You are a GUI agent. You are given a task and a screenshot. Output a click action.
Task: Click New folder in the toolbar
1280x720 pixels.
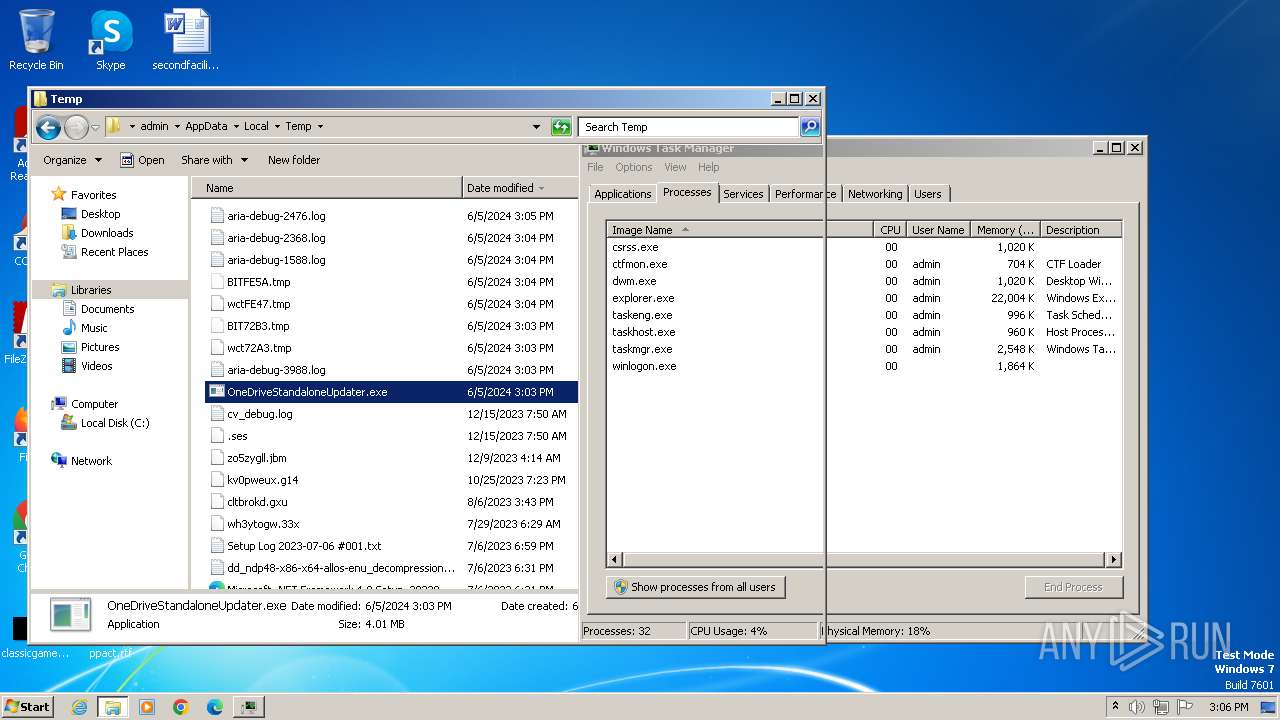(x=294, y=160)
